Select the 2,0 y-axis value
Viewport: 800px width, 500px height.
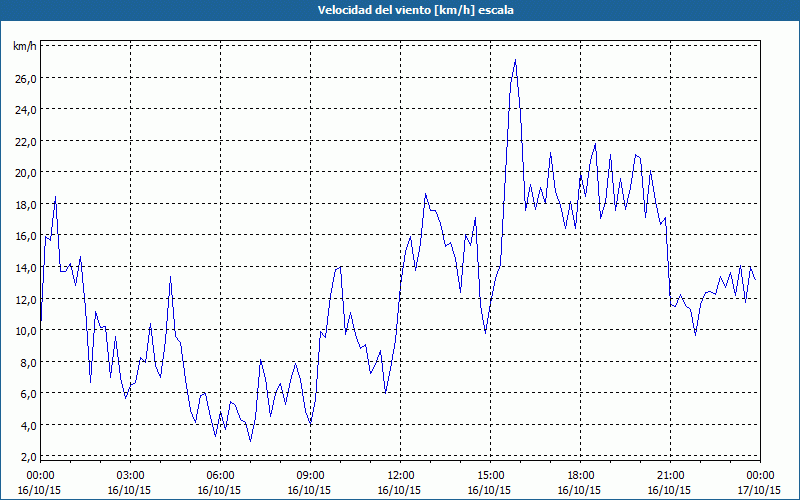pyautogui.click(x=29, y=457)
